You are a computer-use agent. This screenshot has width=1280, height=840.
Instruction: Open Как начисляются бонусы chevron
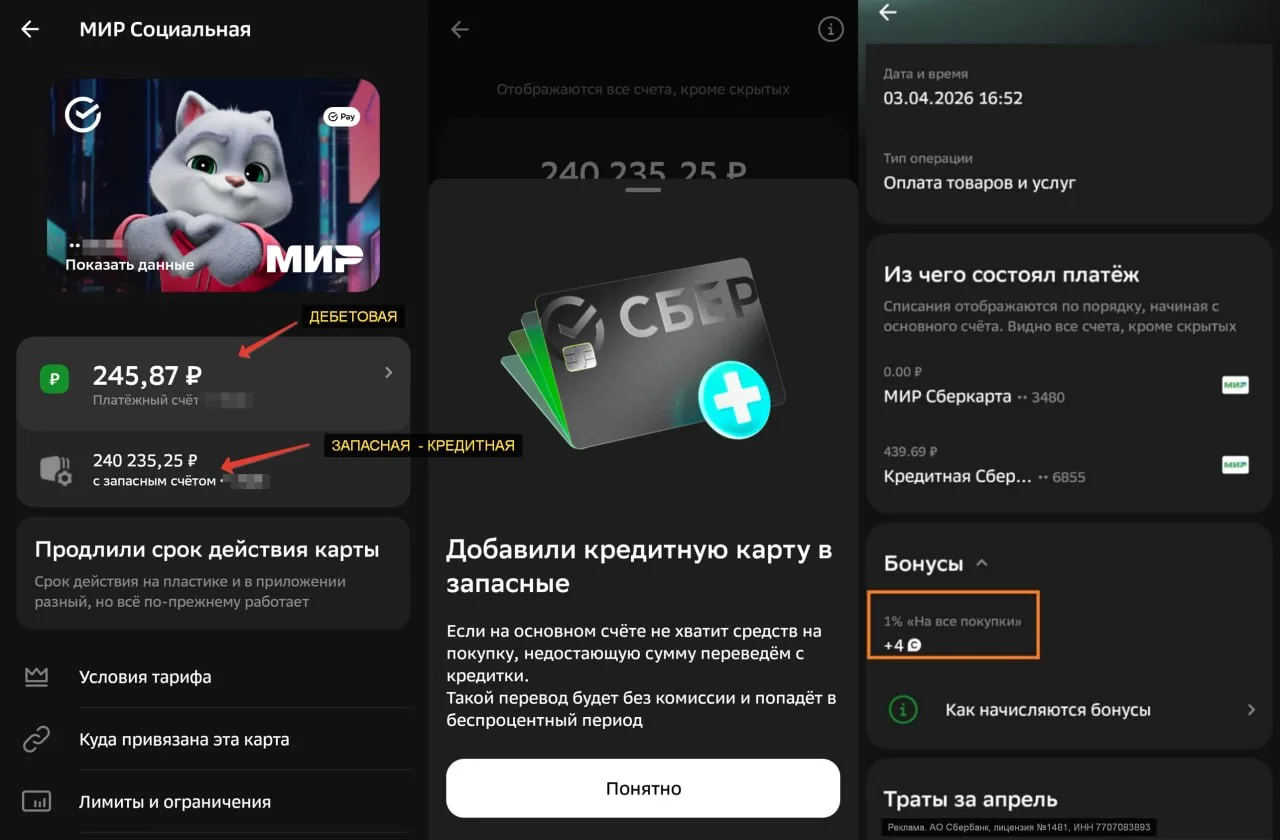click(x=1250, y=710)
